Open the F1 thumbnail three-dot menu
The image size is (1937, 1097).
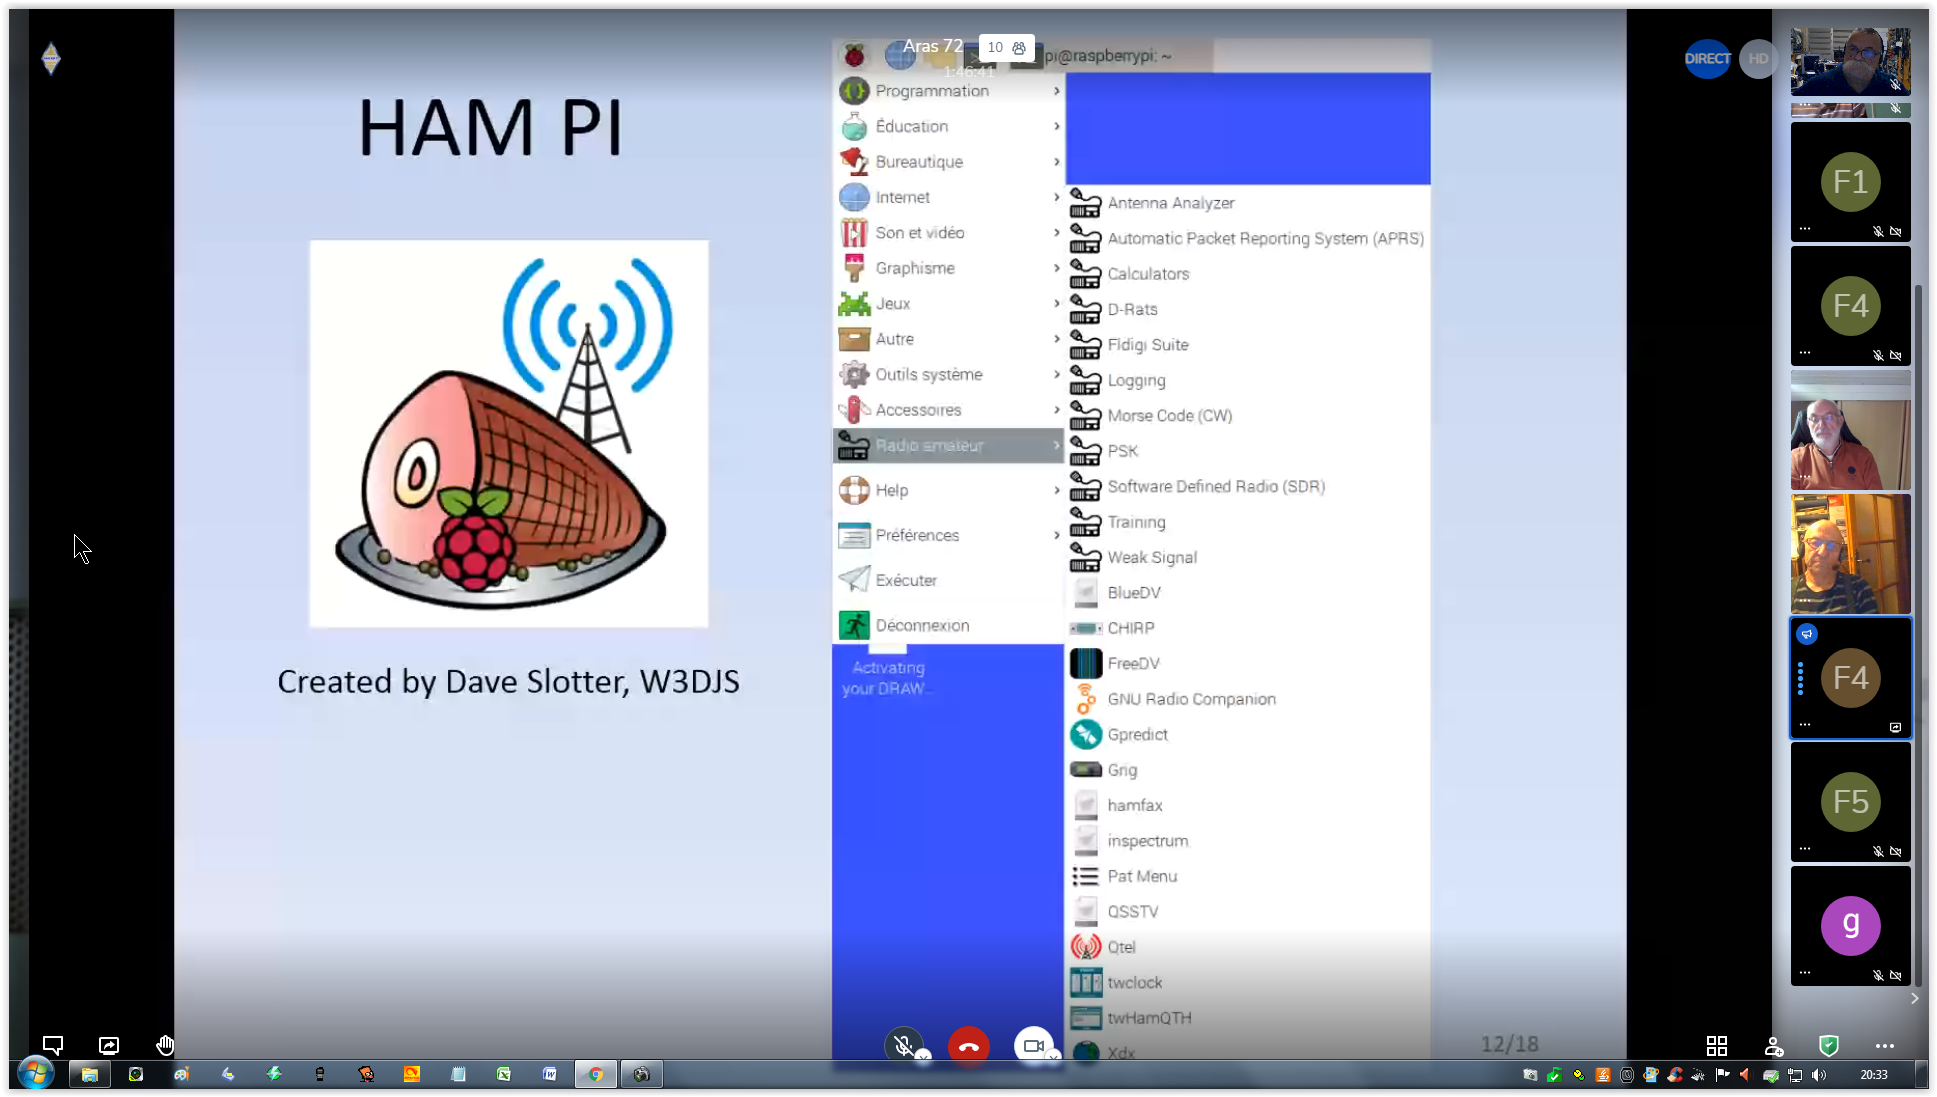tap(1805, 229)
